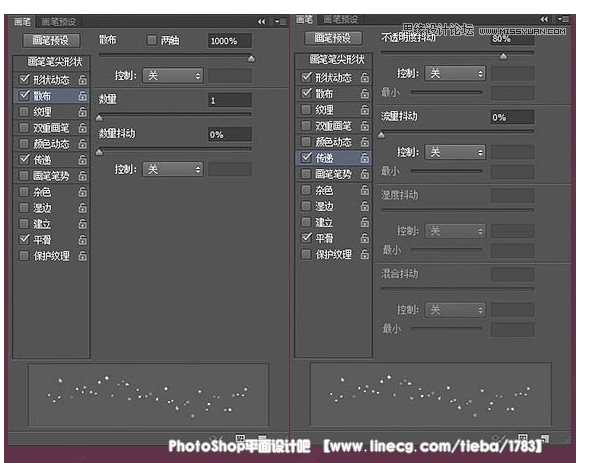The height and width of the screenshot is (463, 592).
Task: Toggle lock for 湿边 in transfer panel
Action: pos(364,206)
